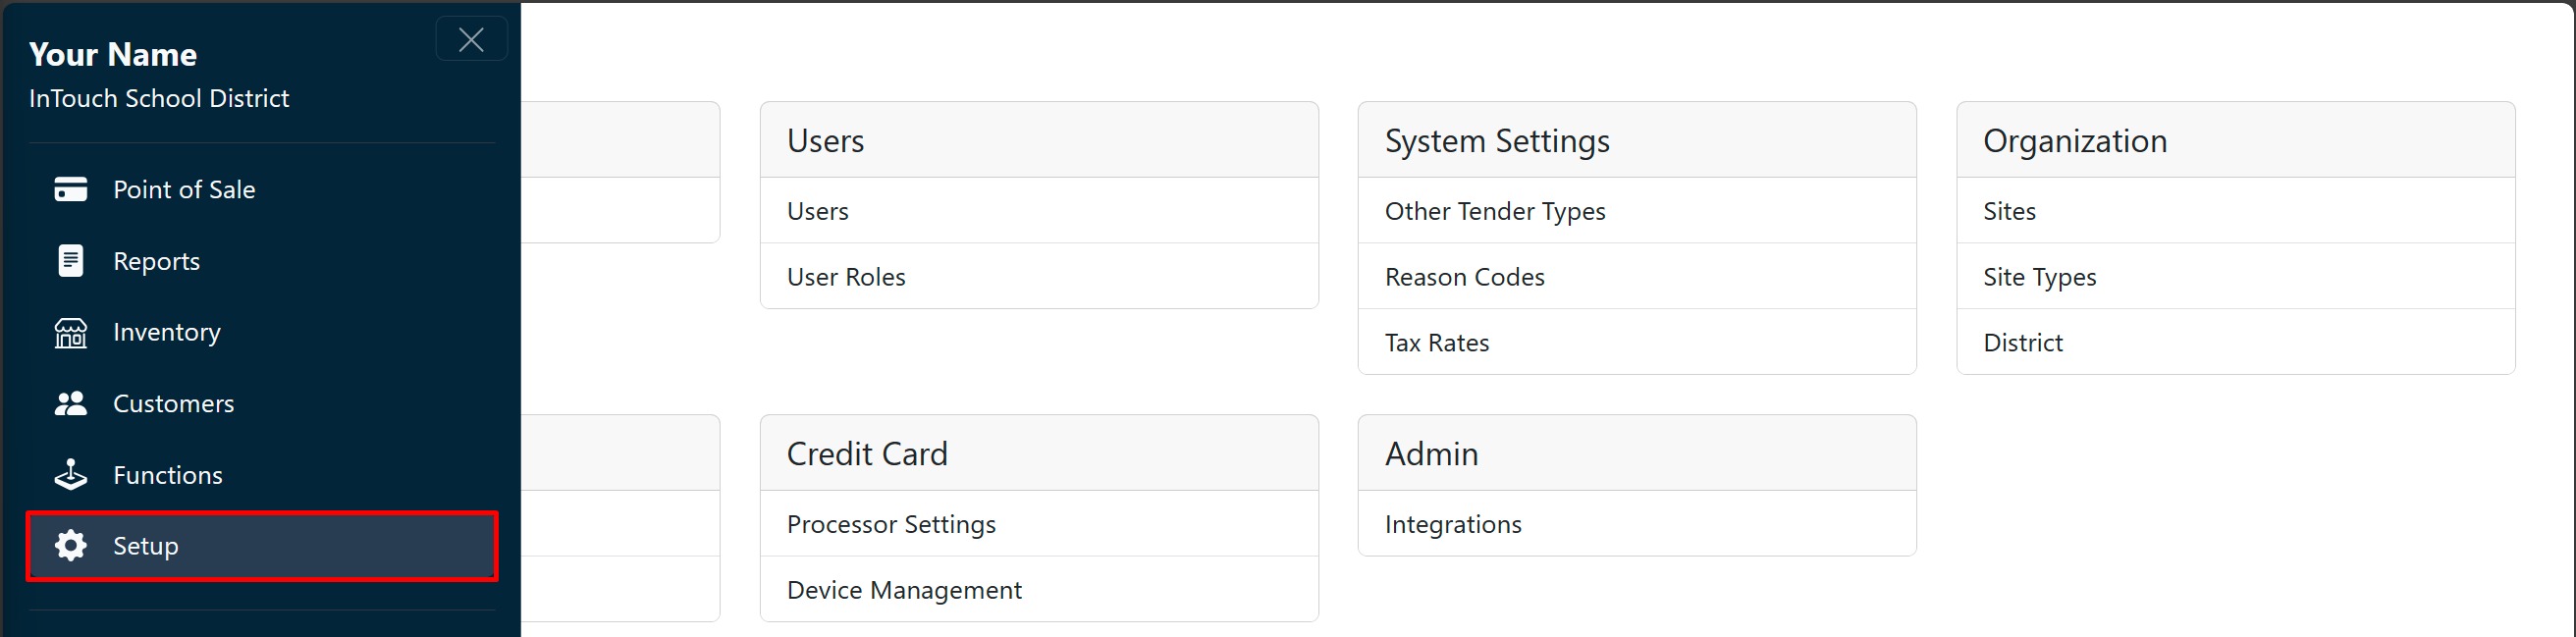Open Integrations under Admin
Screen dimensions: 2576x637
tap(1452, 524)
